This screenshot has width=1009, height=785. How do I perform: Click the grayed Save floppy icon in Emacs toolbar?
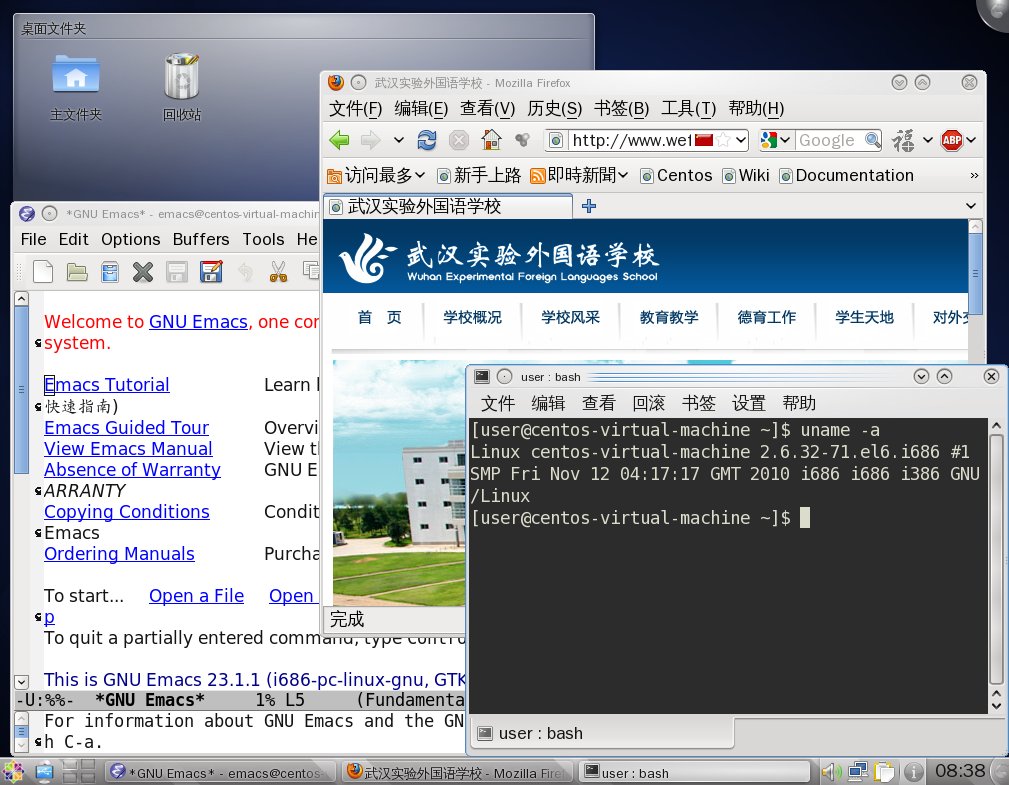point(177,272)
